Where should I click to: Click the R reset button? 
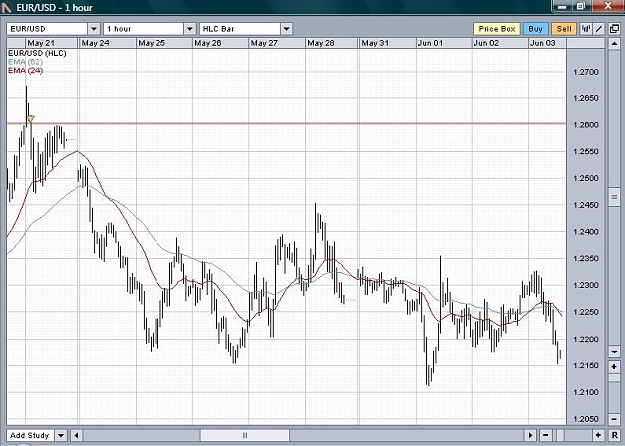(614, 435)
